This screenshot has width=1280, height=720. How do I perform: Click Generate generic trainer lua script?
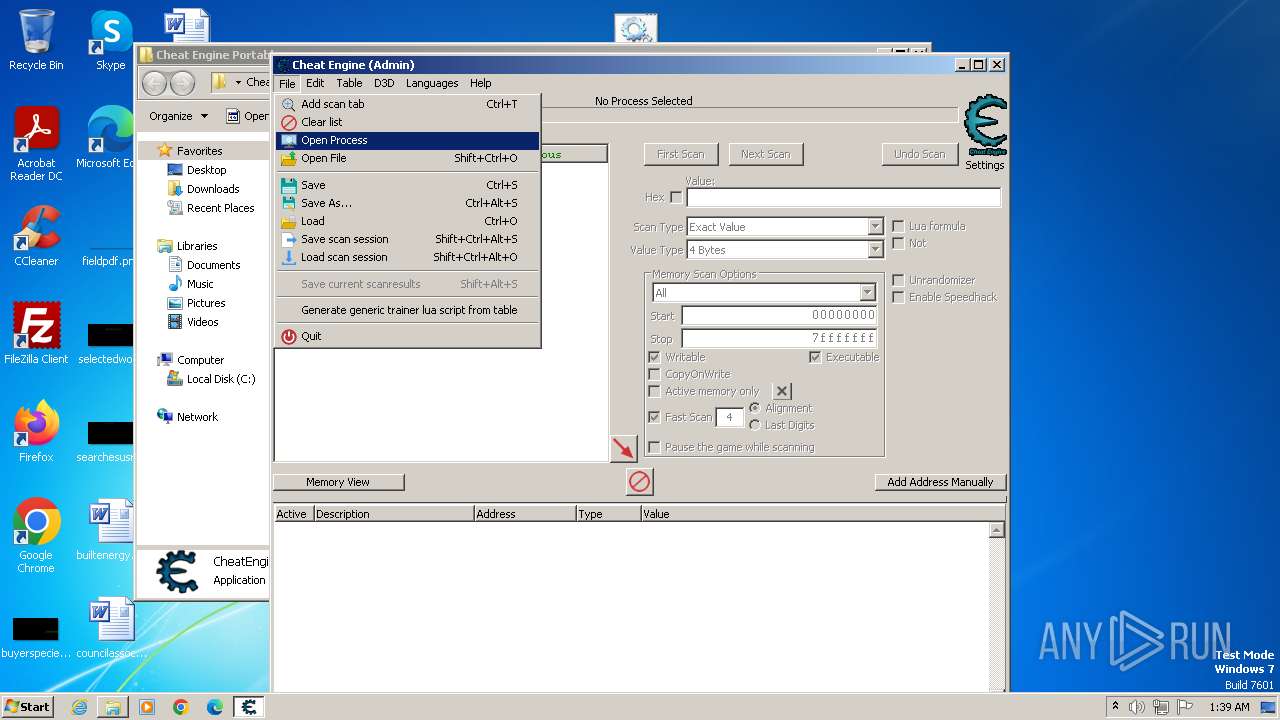point(407,310)
